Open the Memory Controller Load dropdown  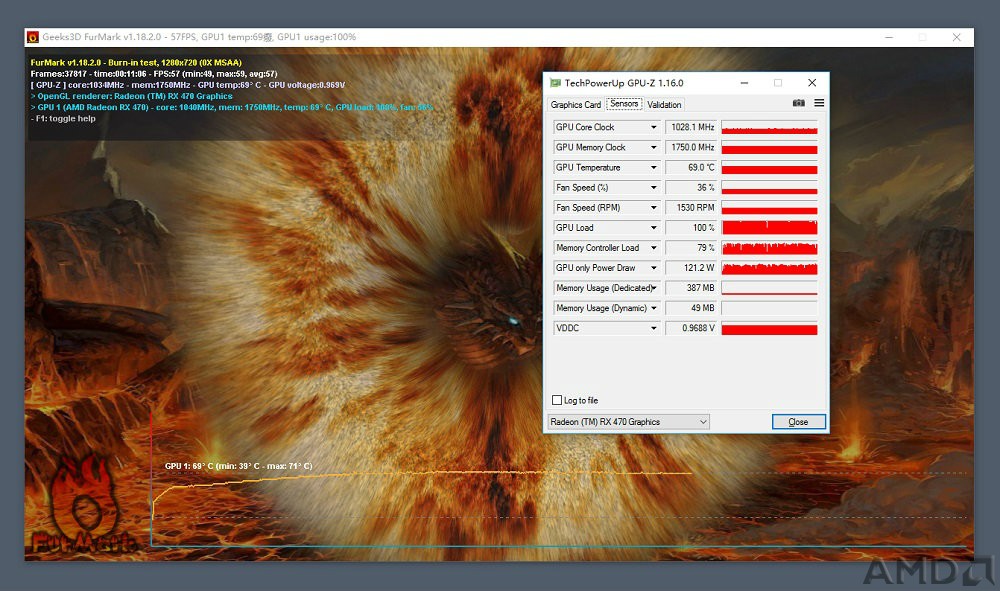[654, 248]
